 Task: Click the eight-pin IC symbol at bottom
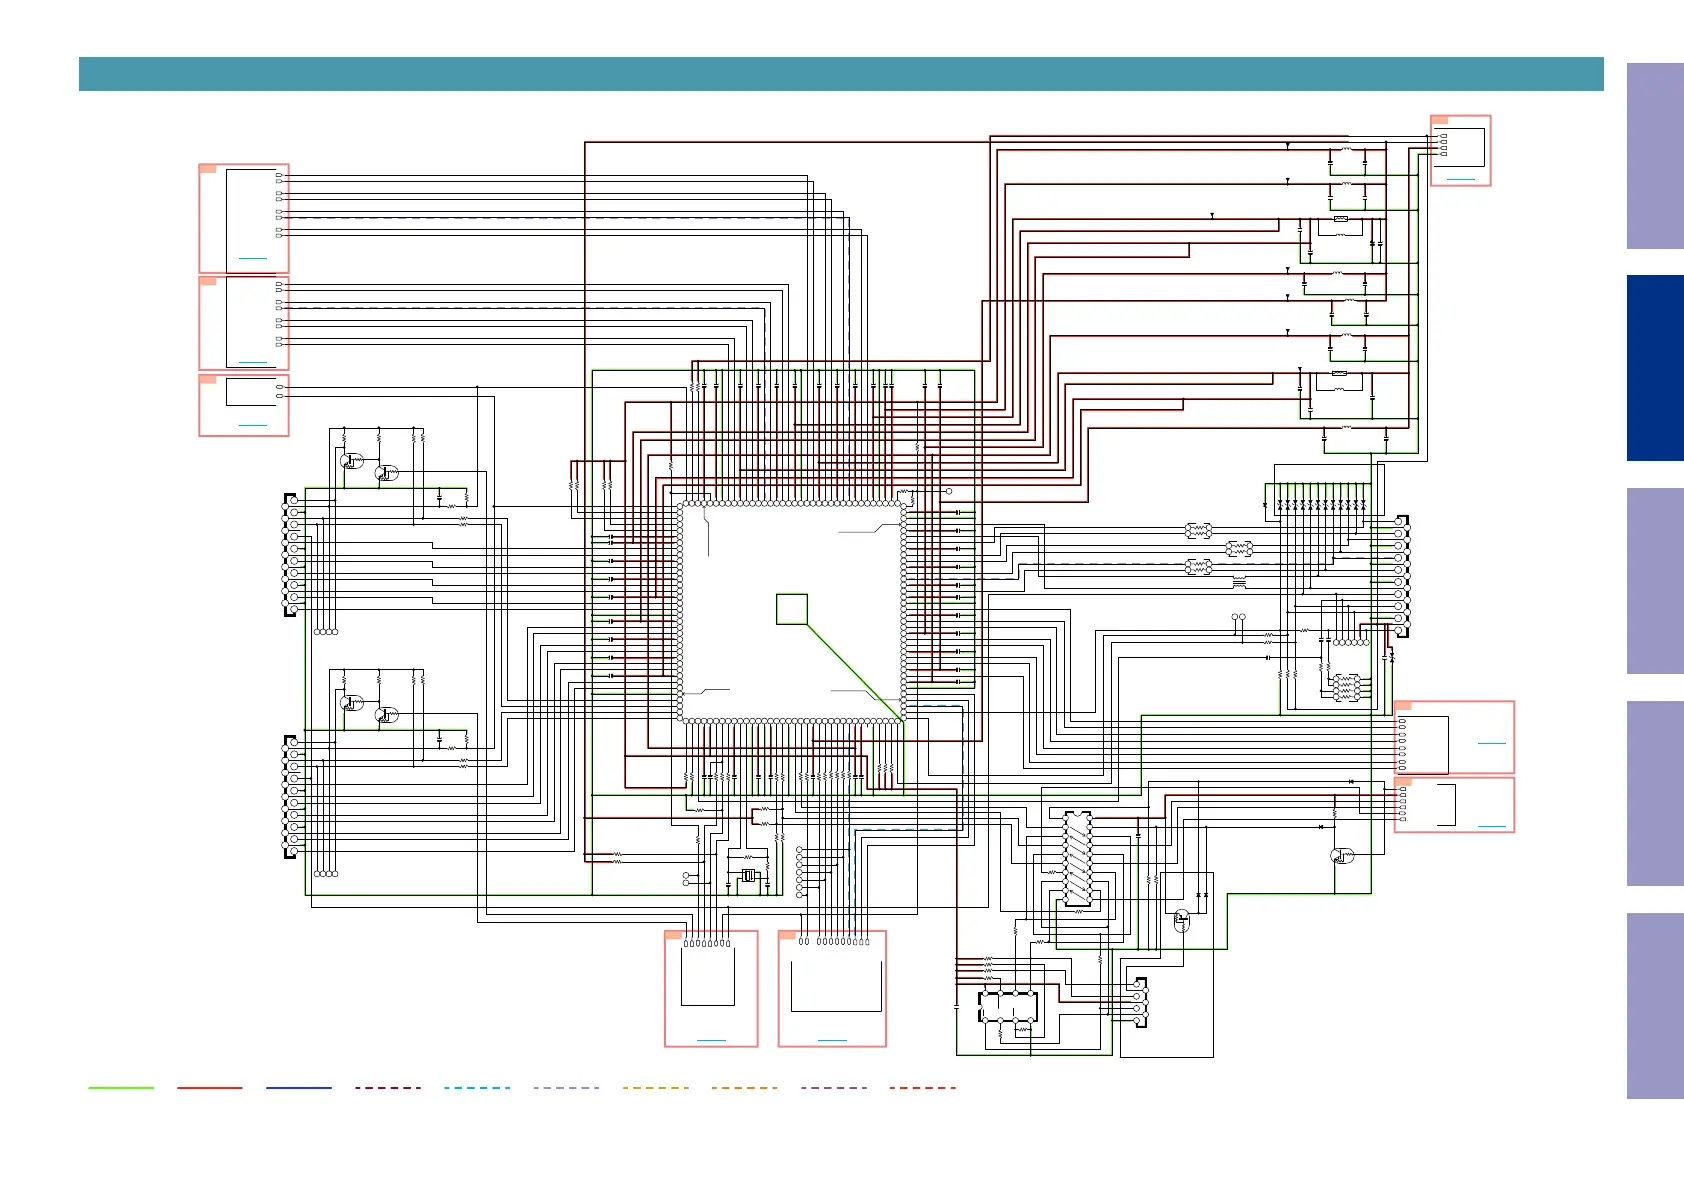coord(1008,1007)
